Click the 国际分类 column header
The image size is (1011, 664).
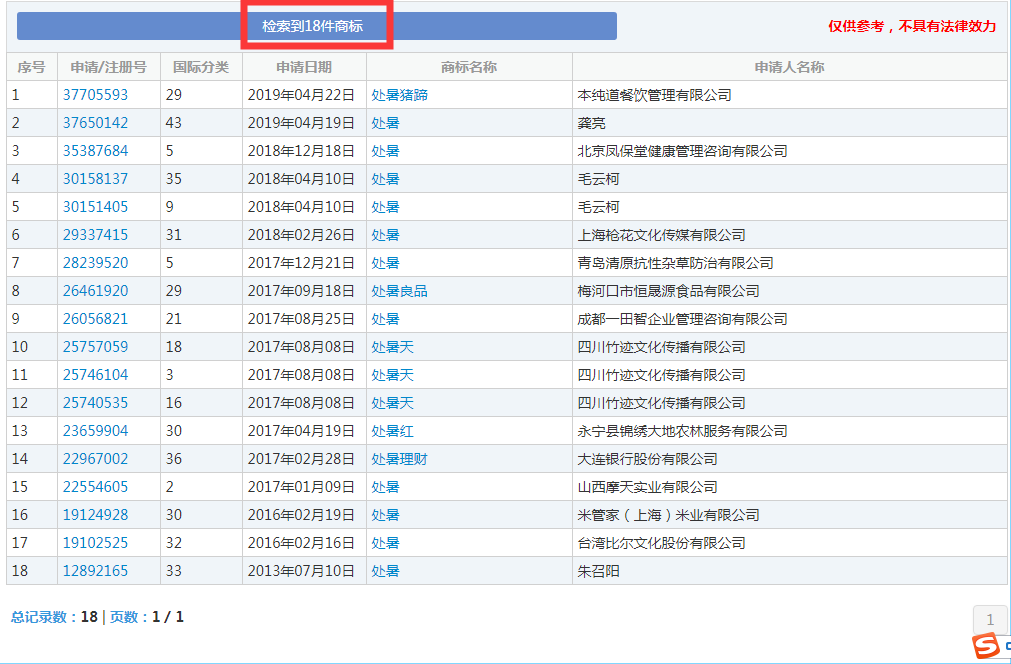pyautogui.click(x=201, y=67)
